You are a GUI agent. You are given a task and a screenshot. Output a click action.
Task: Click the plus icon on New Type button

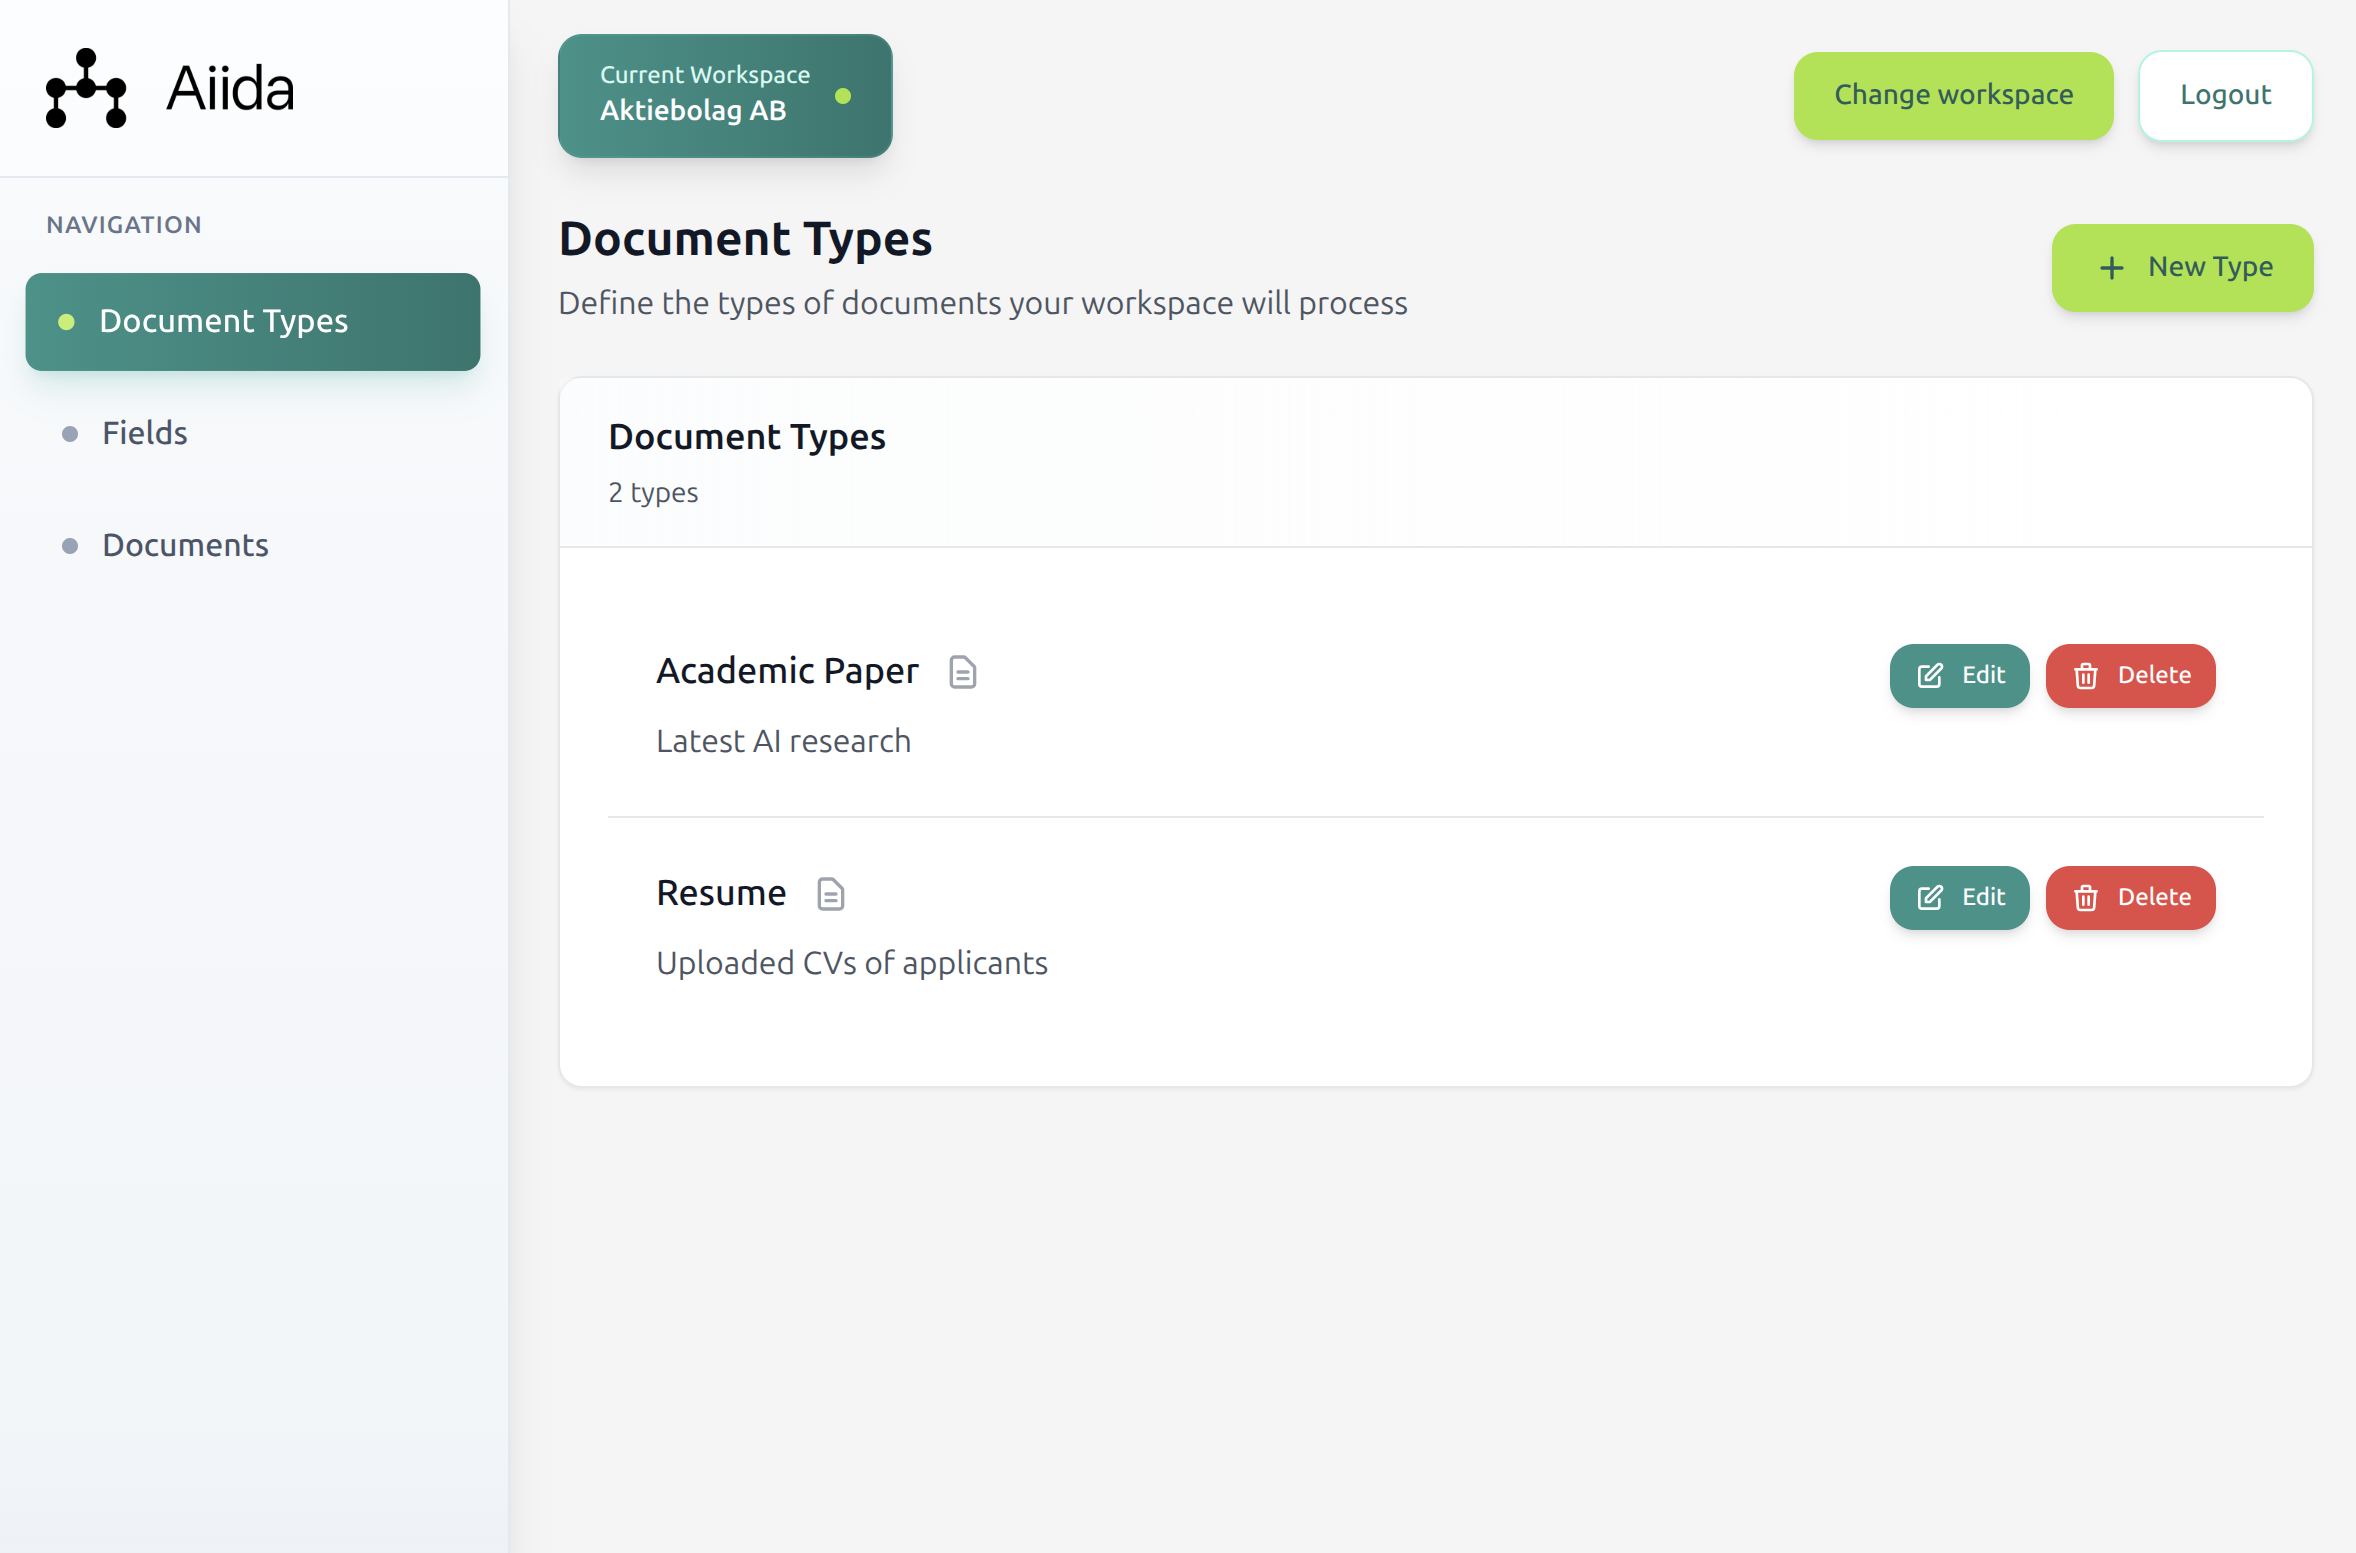2110,267
